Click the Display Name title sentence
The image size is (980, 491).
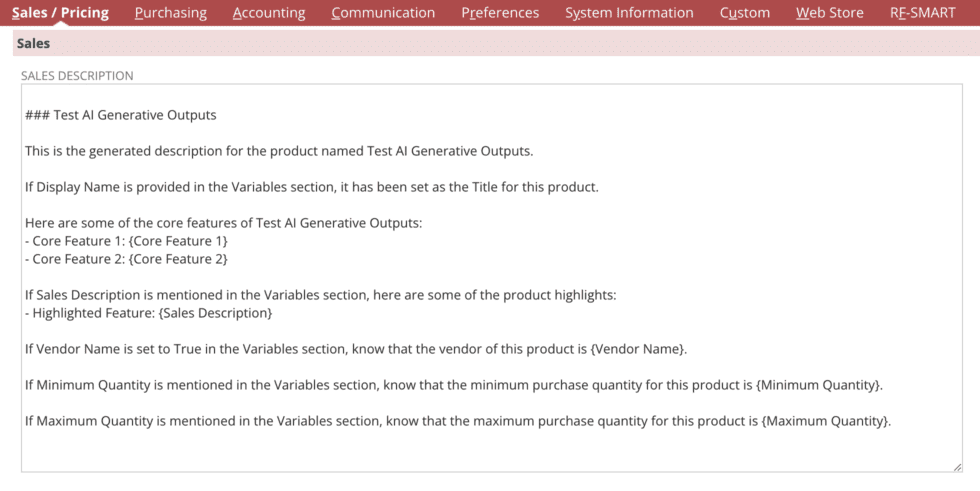tap(311, 187)
